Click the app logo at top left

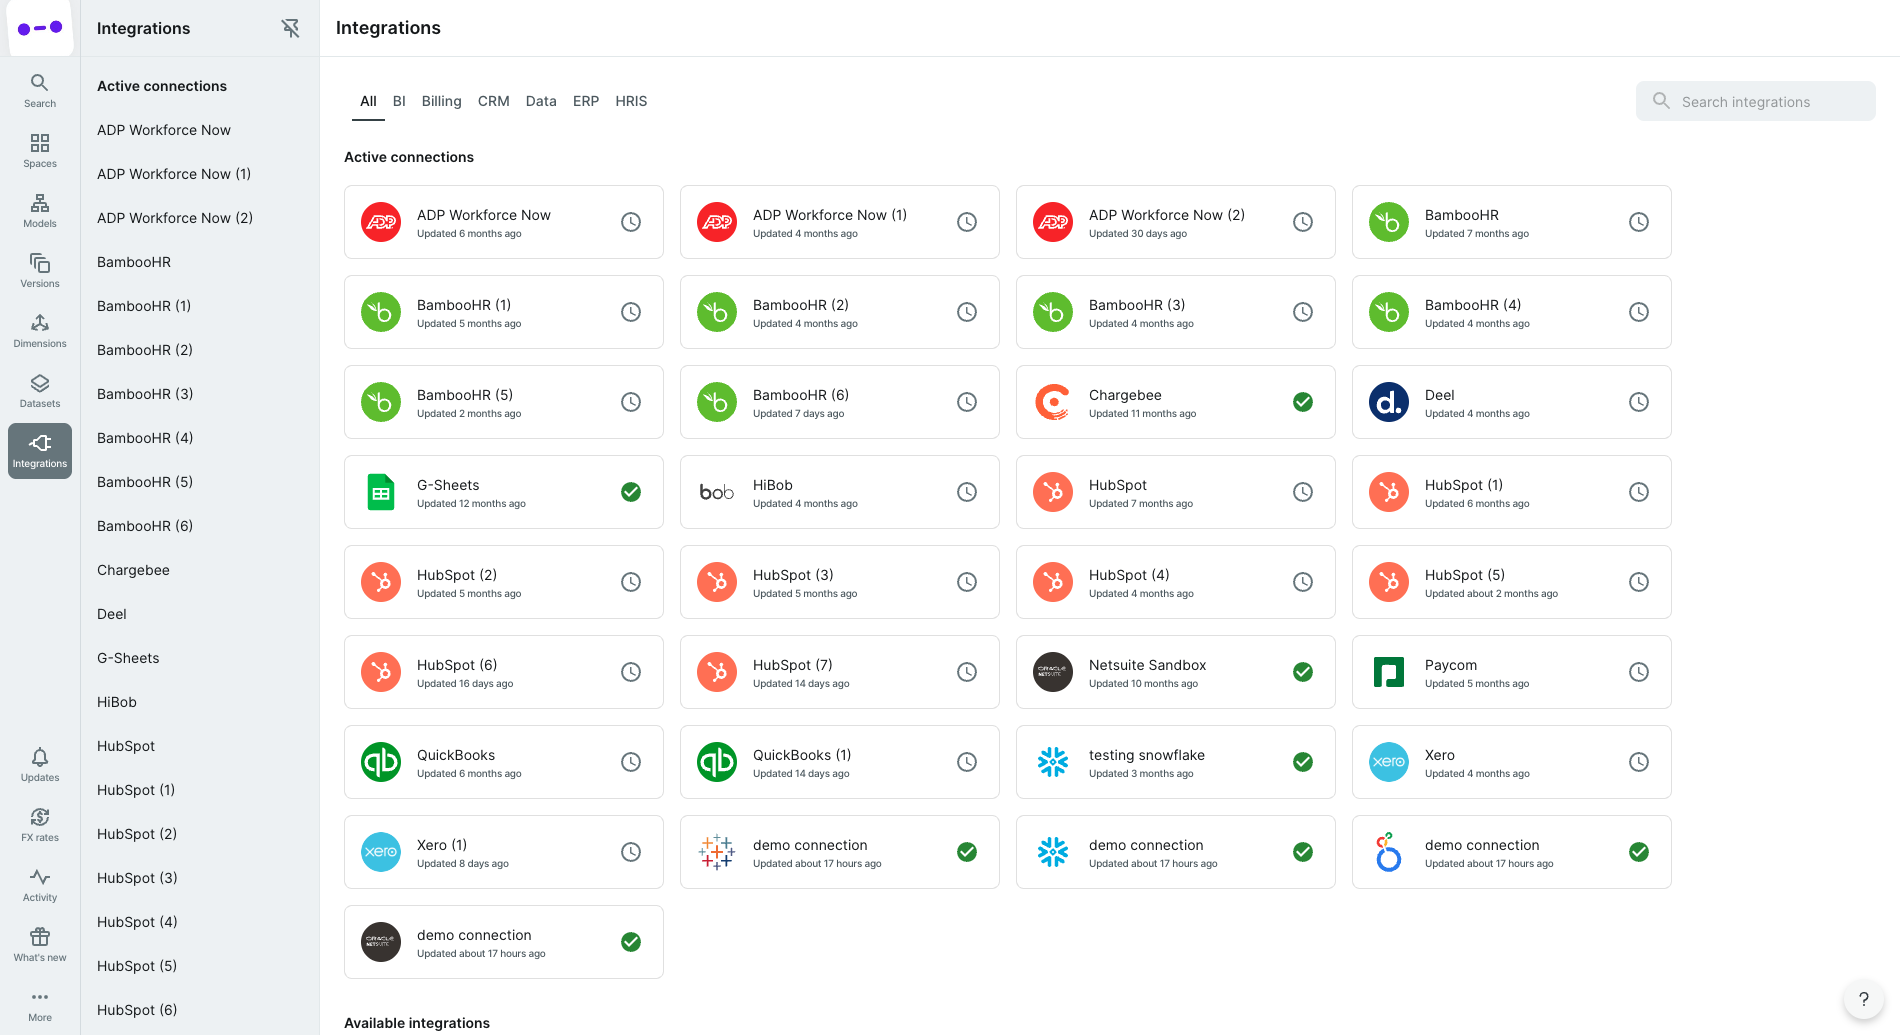[x=40, y=28]
